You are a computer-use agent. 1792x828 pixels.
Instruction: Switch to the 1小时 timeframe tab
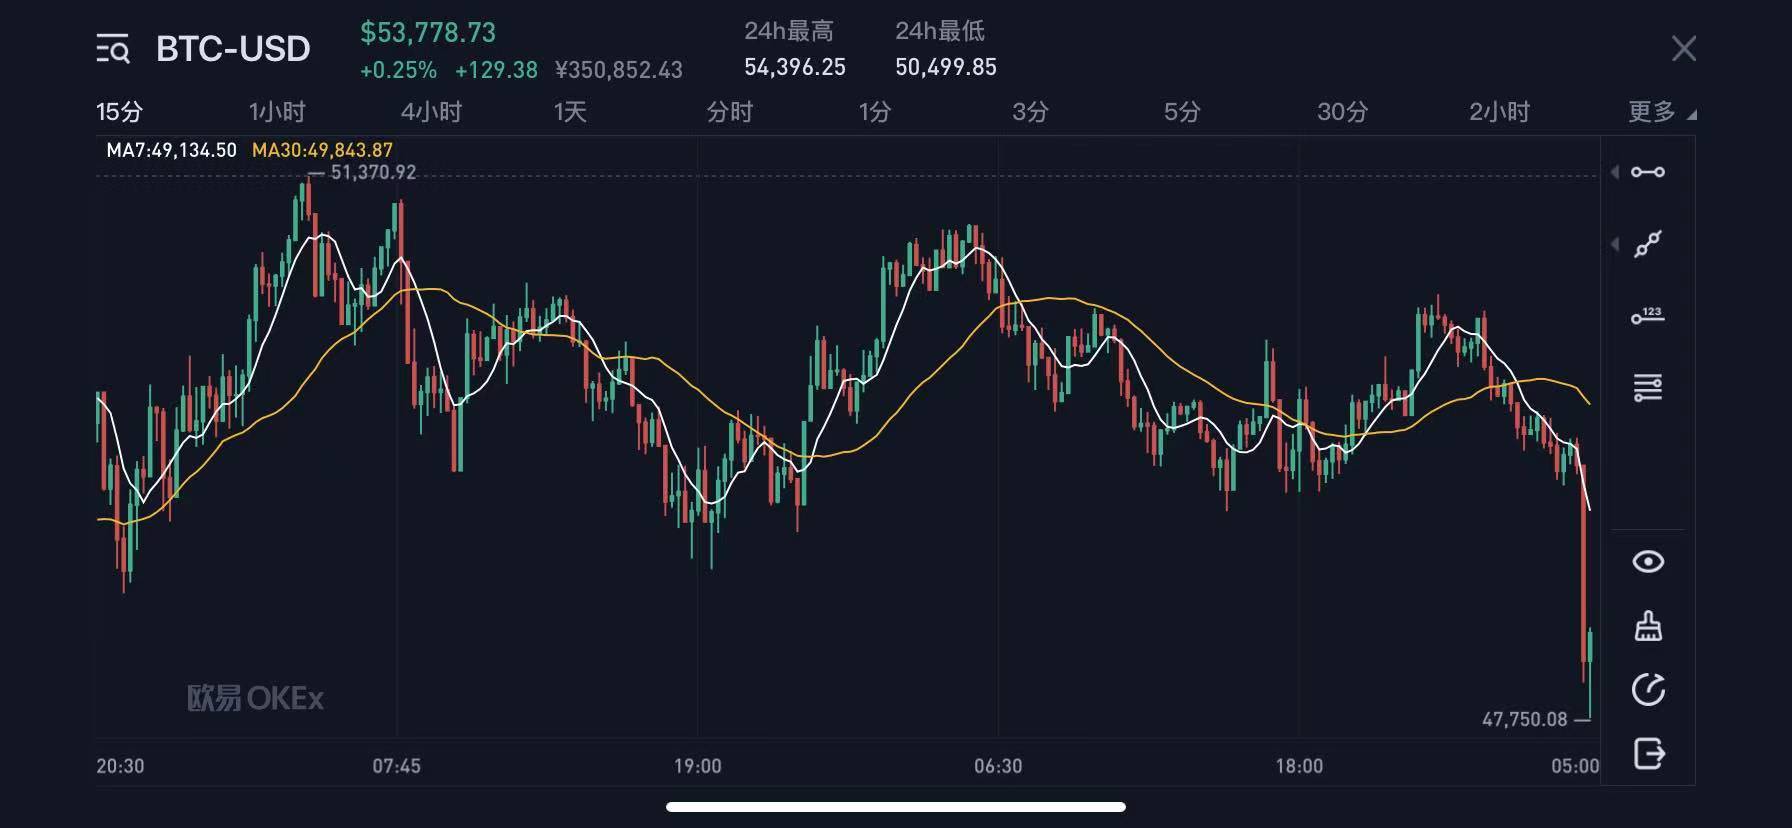(276, 112)
